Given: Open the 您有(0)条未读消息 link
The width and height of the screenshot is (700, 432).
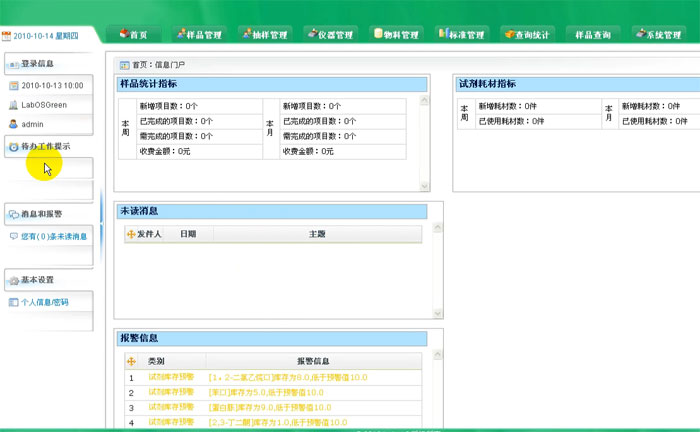Looking at the screenshot, I should pyautogui.click(x=53, y=237).
